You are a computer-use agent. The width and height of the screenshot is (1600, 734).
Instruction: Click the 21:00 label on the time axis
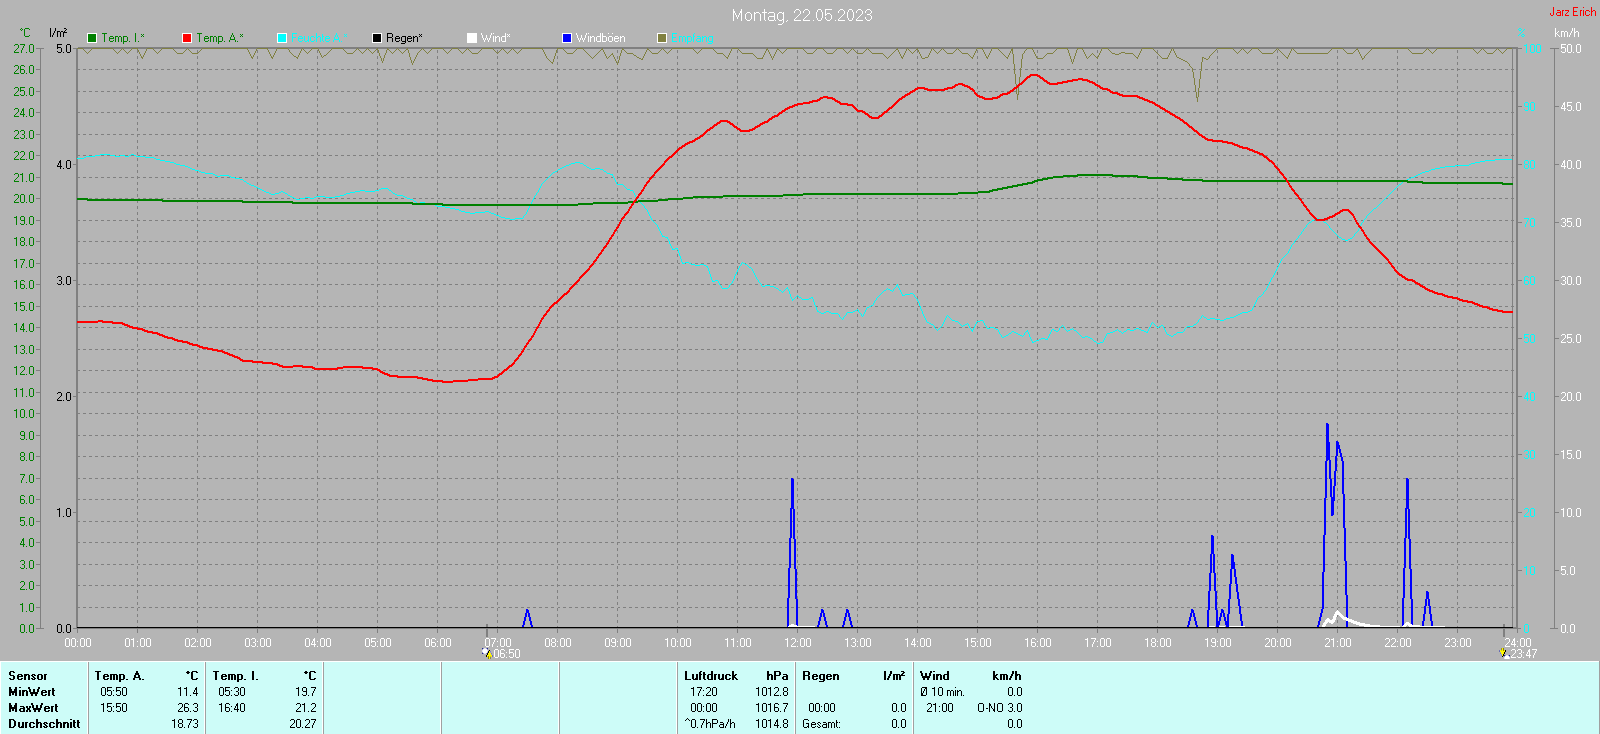pyautogui.click(x=1338, y=643)
